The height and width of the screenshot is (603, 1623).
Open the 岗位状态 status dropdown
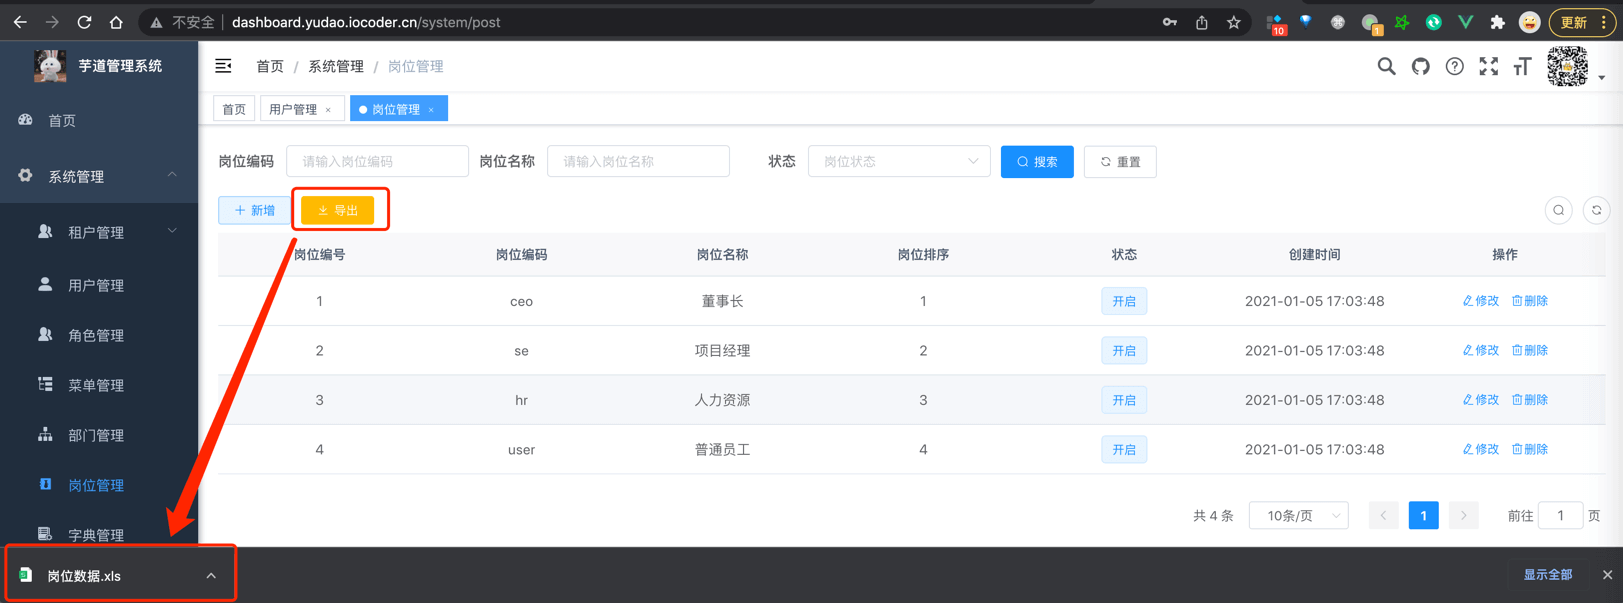click(x=898, y=161)
